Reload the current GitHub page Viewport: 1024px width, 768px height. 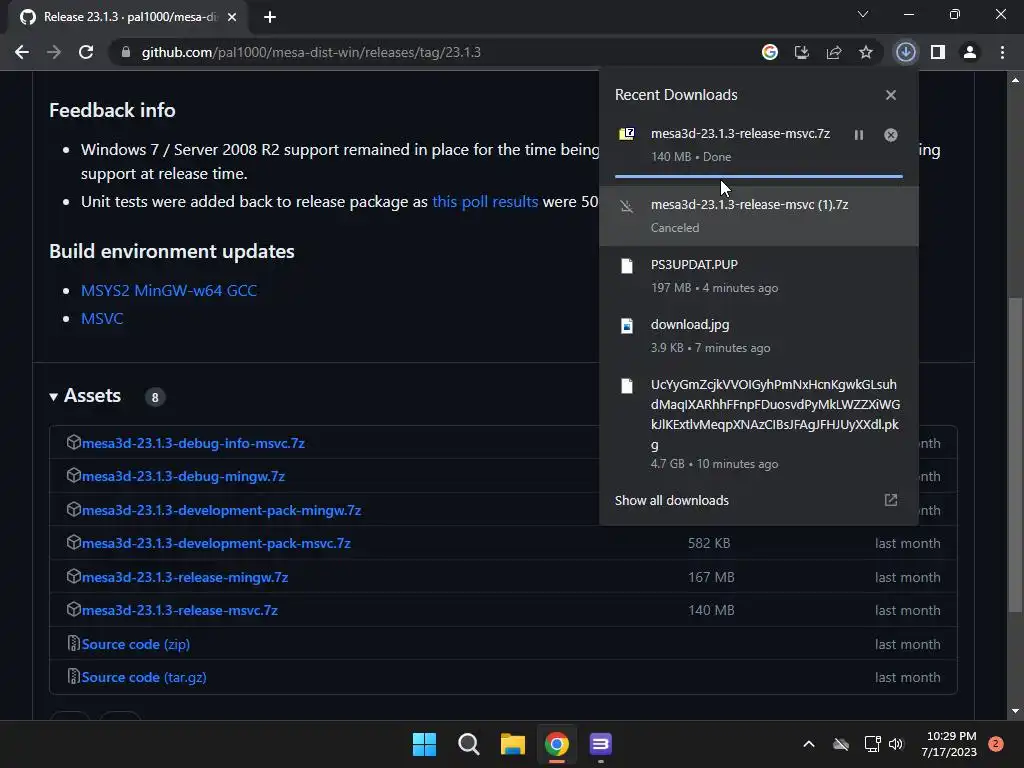[86, 52]
